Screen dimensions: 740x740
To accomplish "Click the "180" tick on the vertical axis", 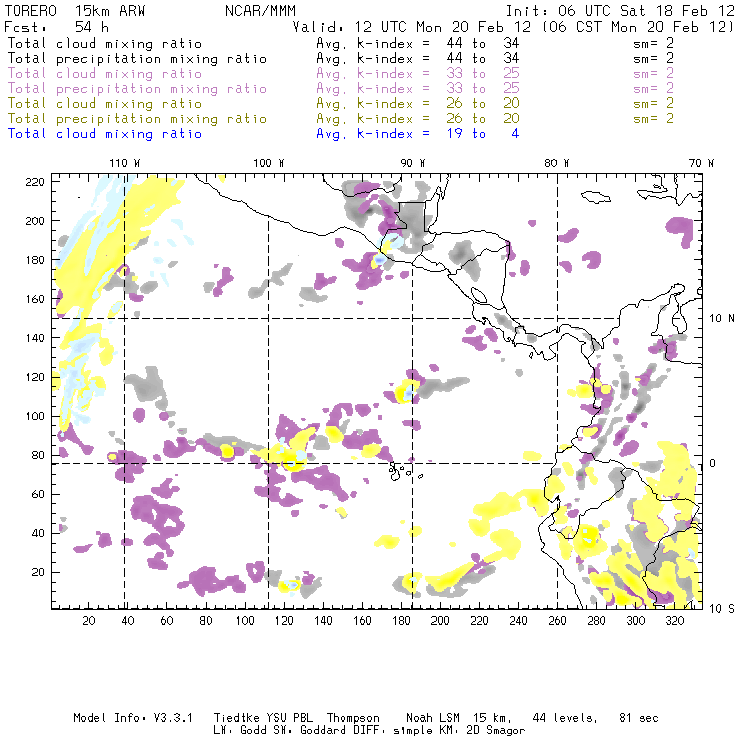I will [x=35, y=260].
